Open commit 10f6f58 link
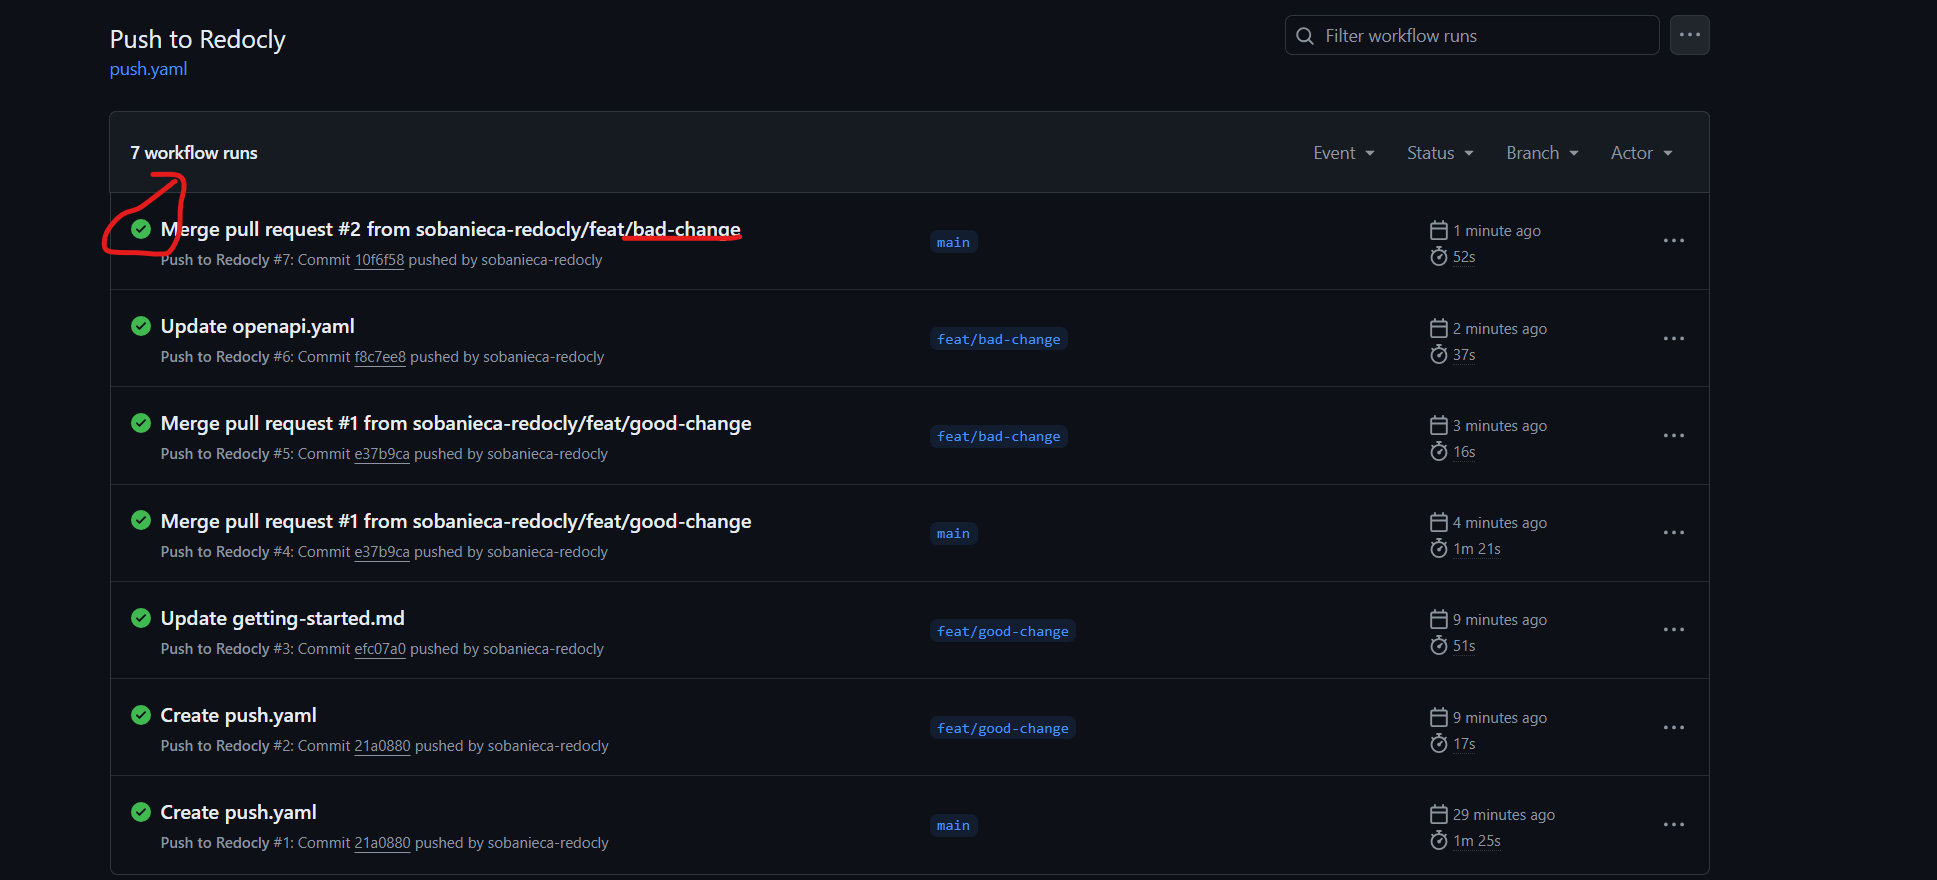This screenshot has width=1937, height=880. (379, 260)
